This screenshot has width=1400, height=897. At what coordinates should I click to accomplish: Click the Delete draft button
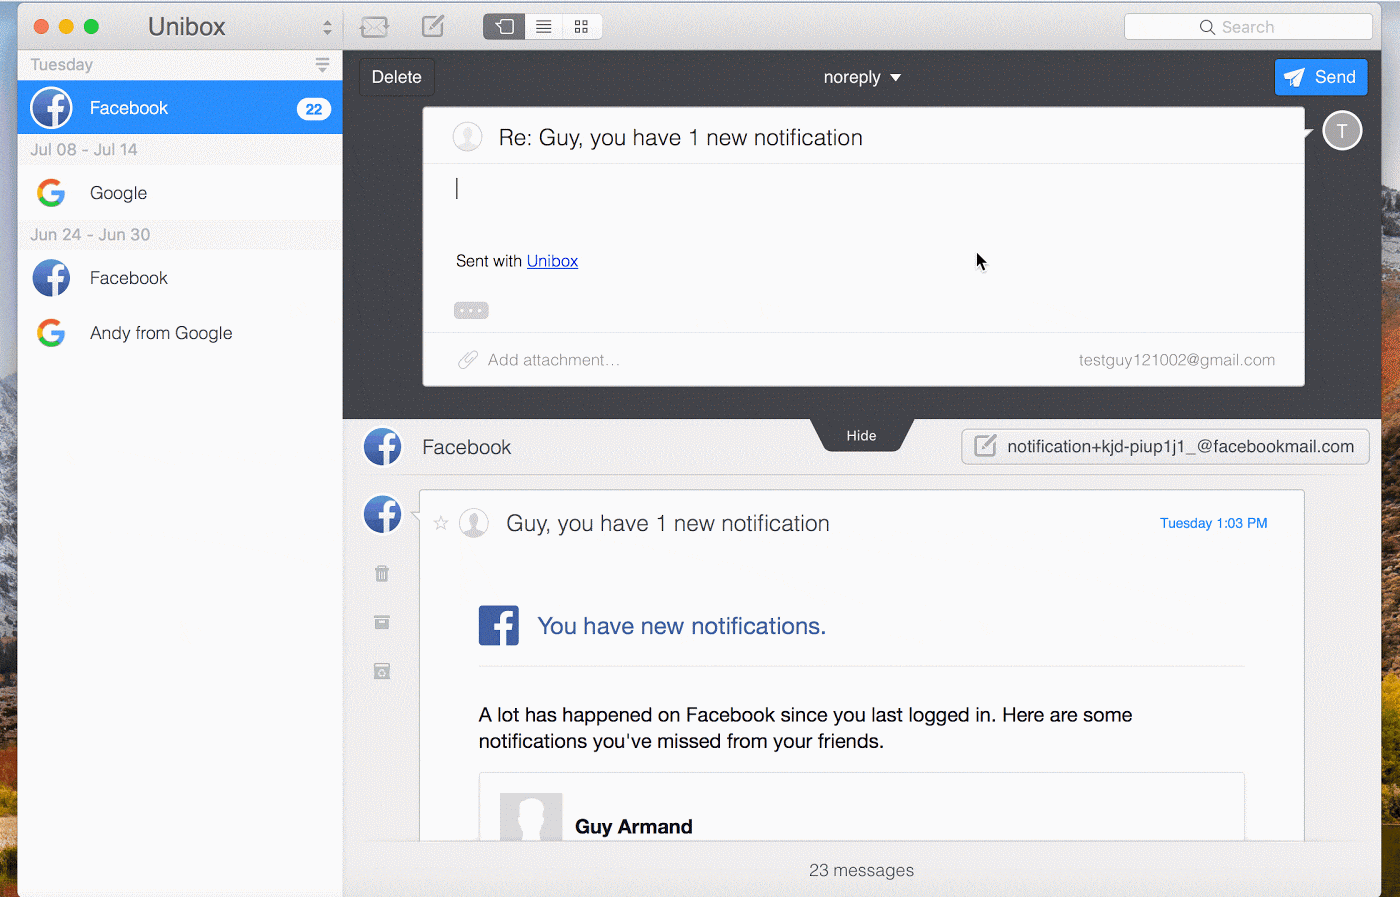tap(397, 77)
